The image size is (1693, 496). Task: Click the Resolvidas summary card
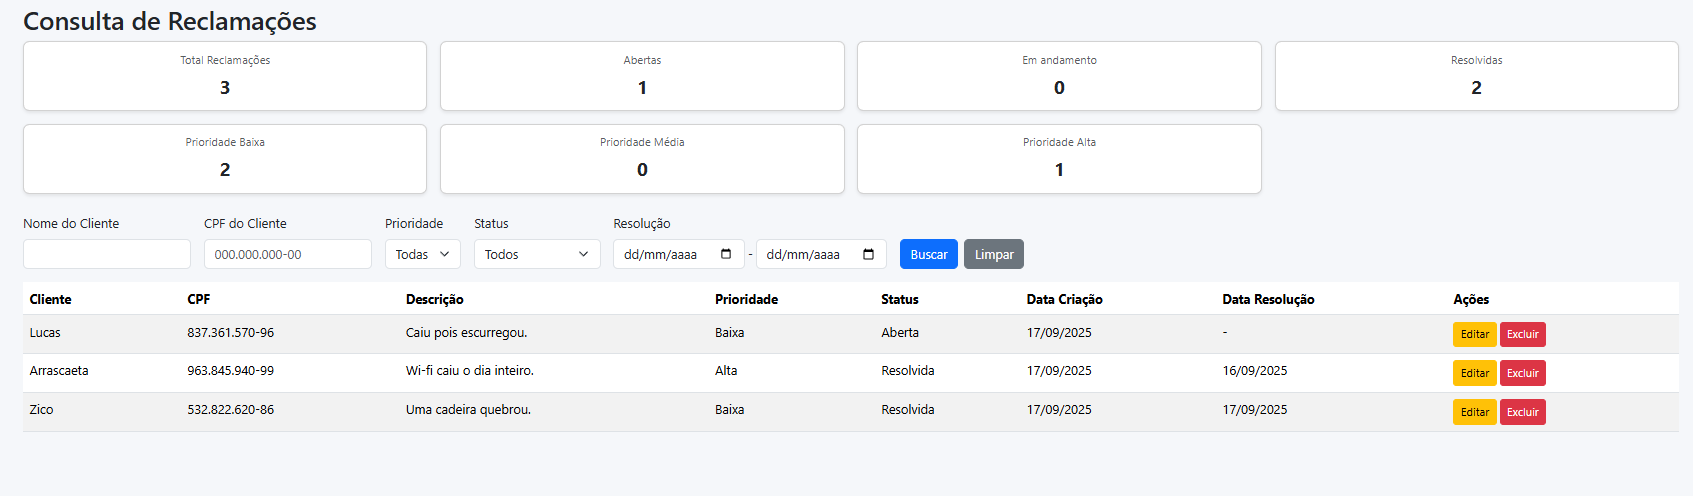1477,76
